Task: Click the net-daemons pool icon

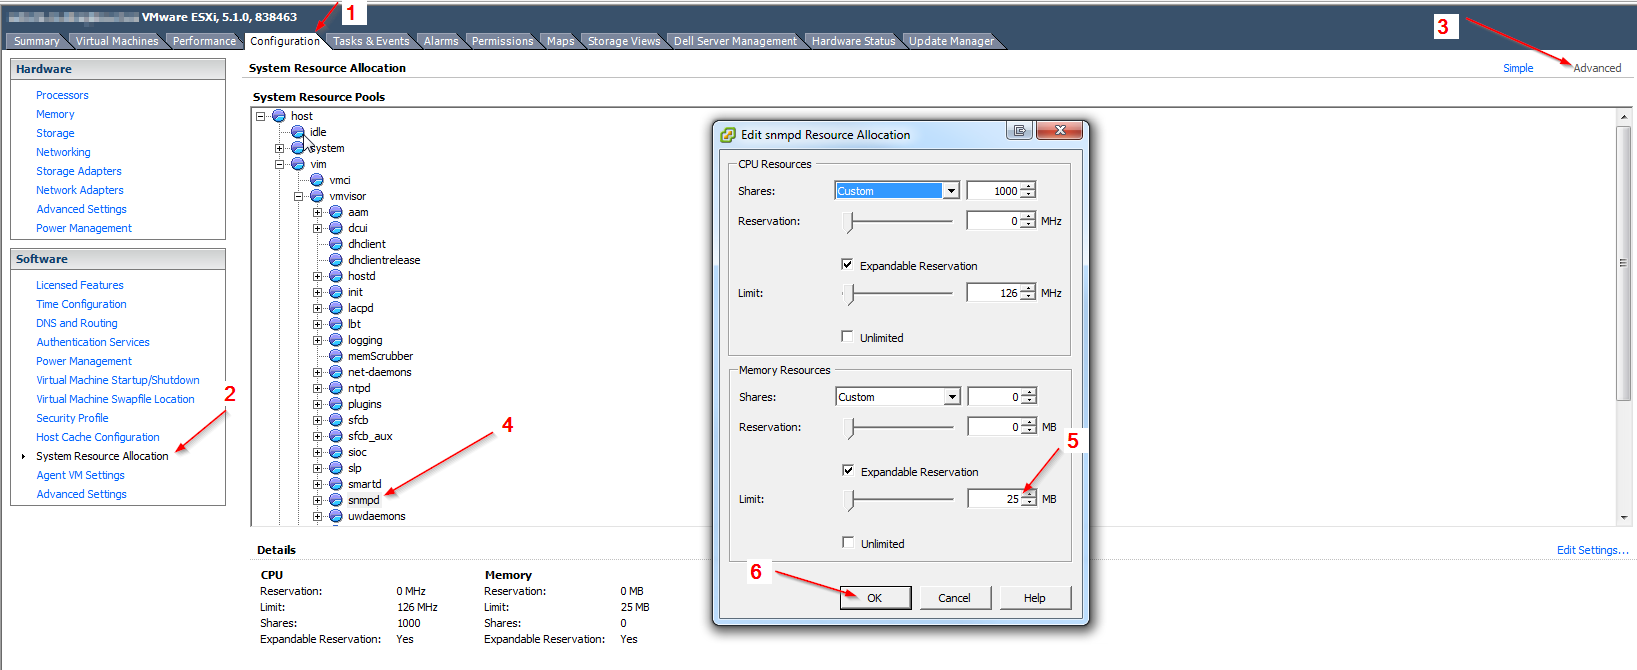Action: 336,372
